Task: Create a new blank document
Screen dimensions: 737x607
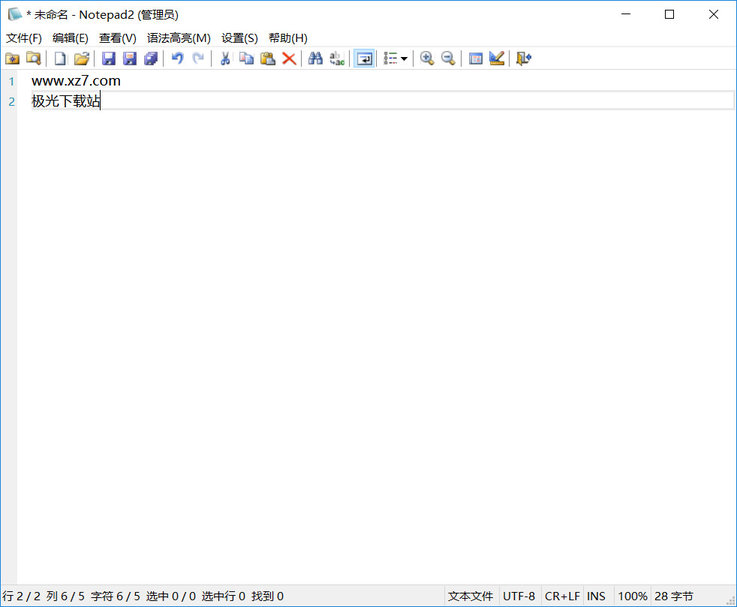Action: click(60, 59)
